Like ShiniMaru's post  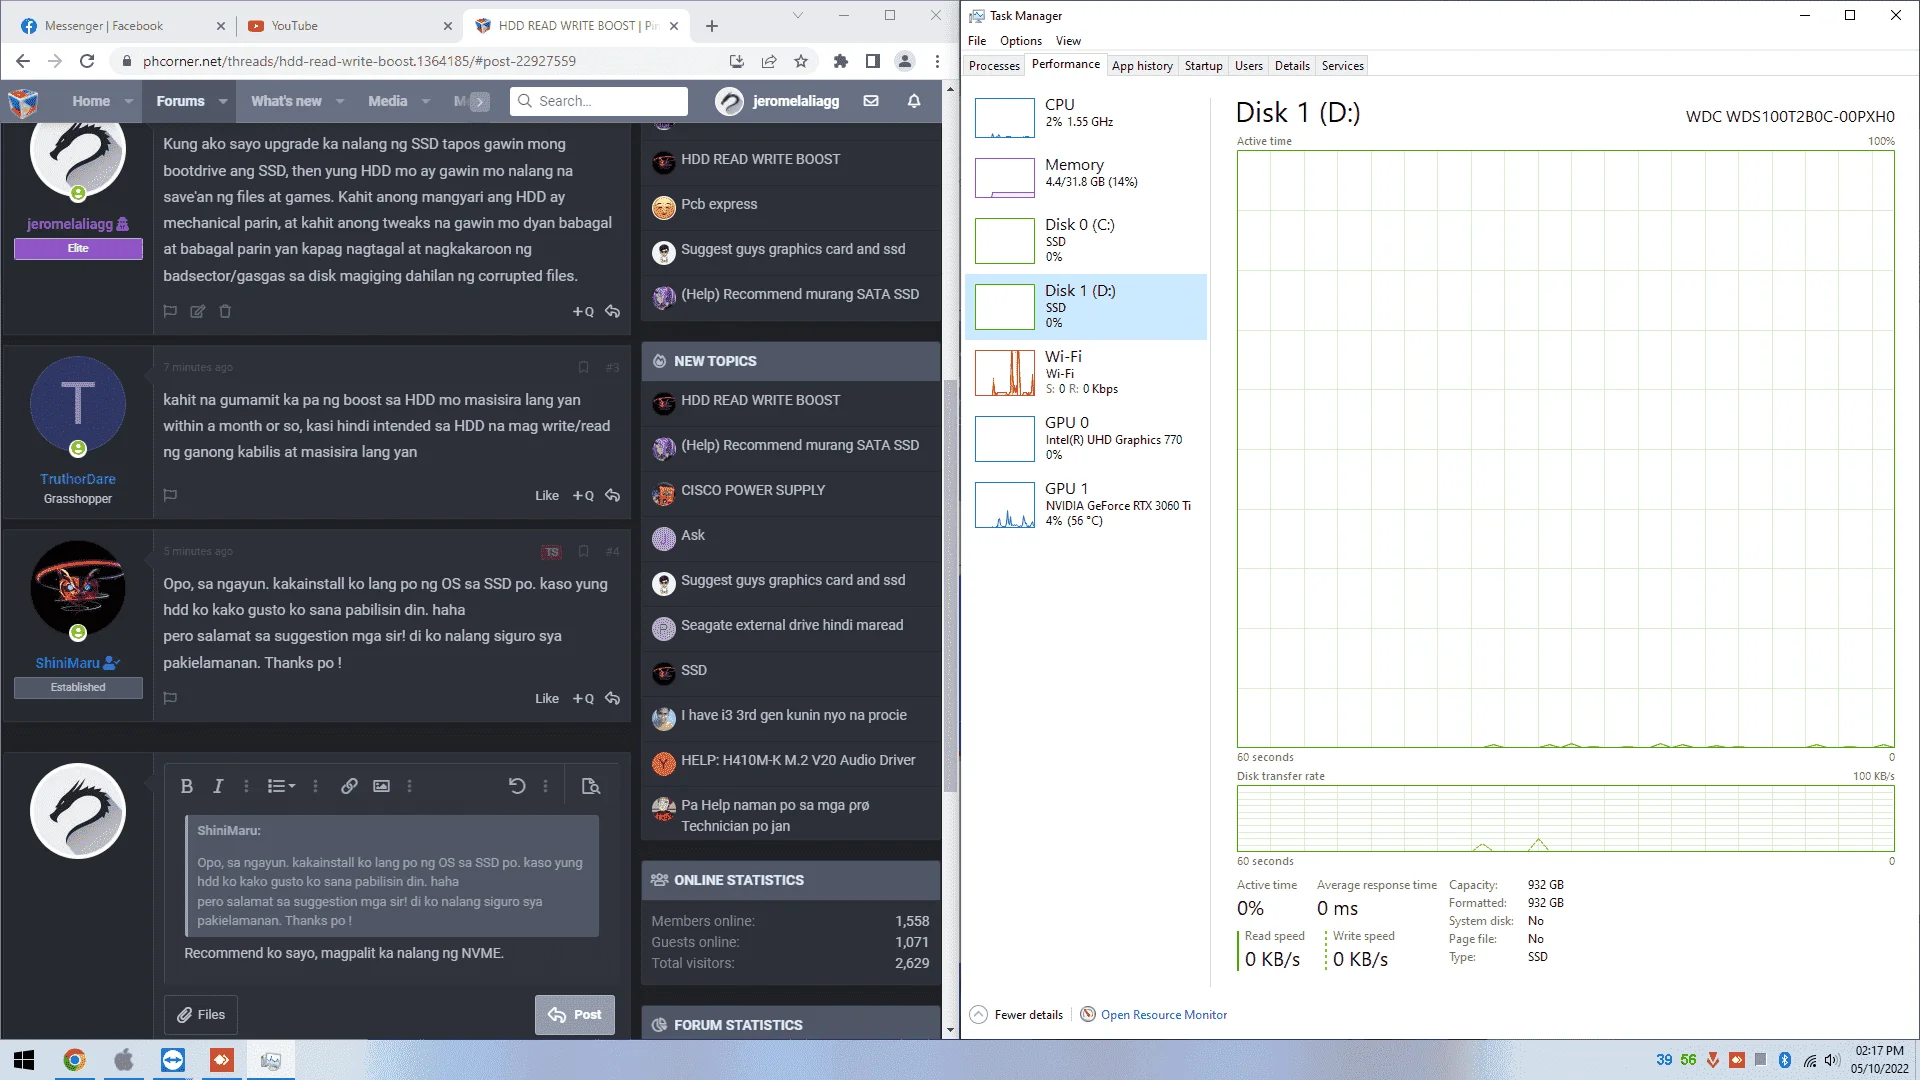click(x=546, y=698)
